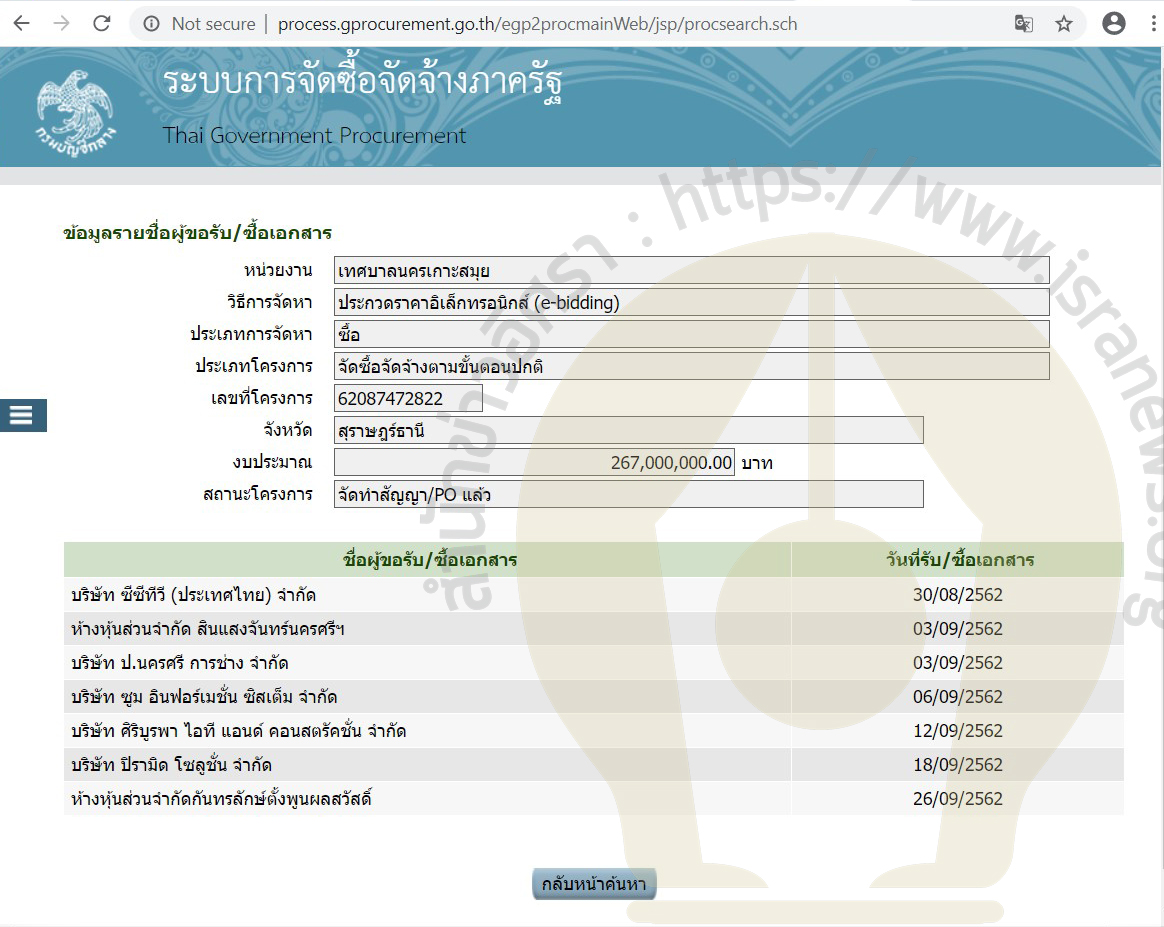Image resolution: width=1164 pixels, height=927 pixels.
Task: Open the Chrome profile avatar
Action: [1113, 24]
